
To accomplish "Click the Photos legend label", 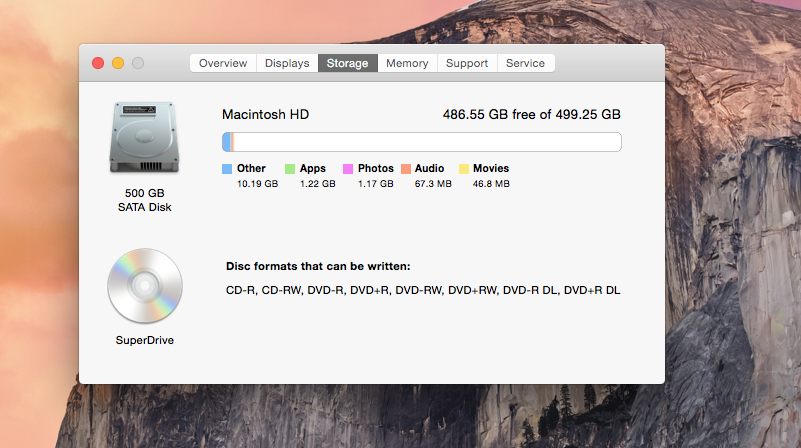I will pos(376,169).
